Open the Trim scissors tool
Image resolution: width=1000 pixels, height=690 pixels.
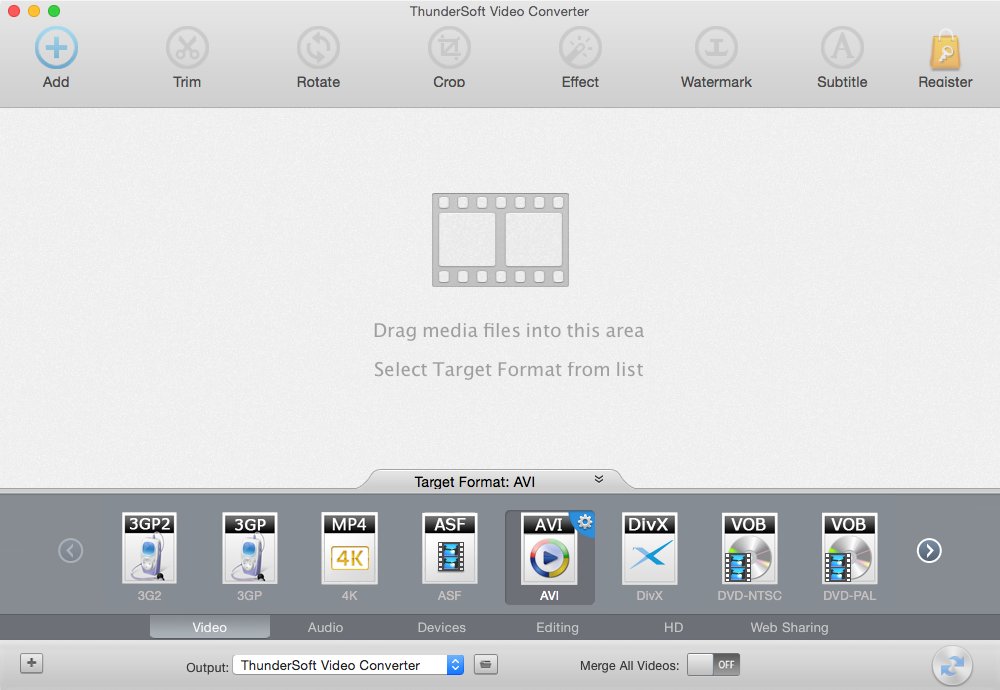click(x=187, y=48)
